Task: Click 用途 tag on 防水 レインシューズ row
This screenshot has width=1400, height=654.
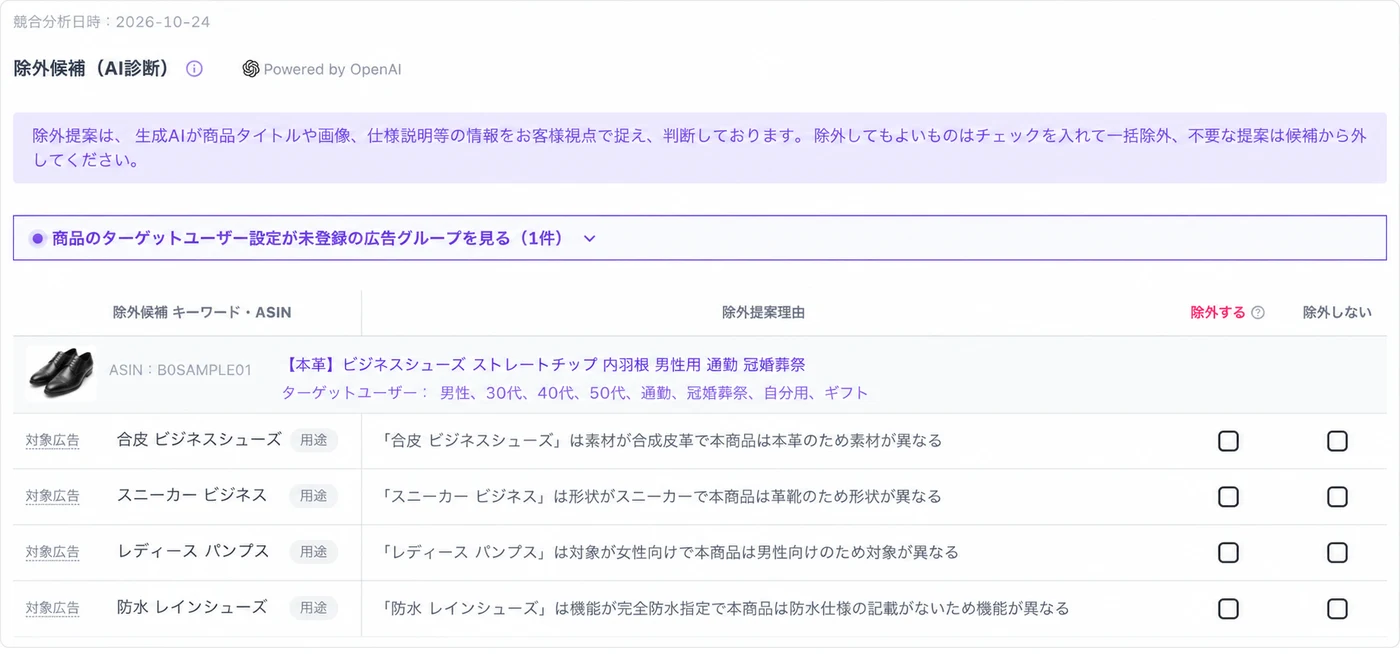Action: [314, 608]
